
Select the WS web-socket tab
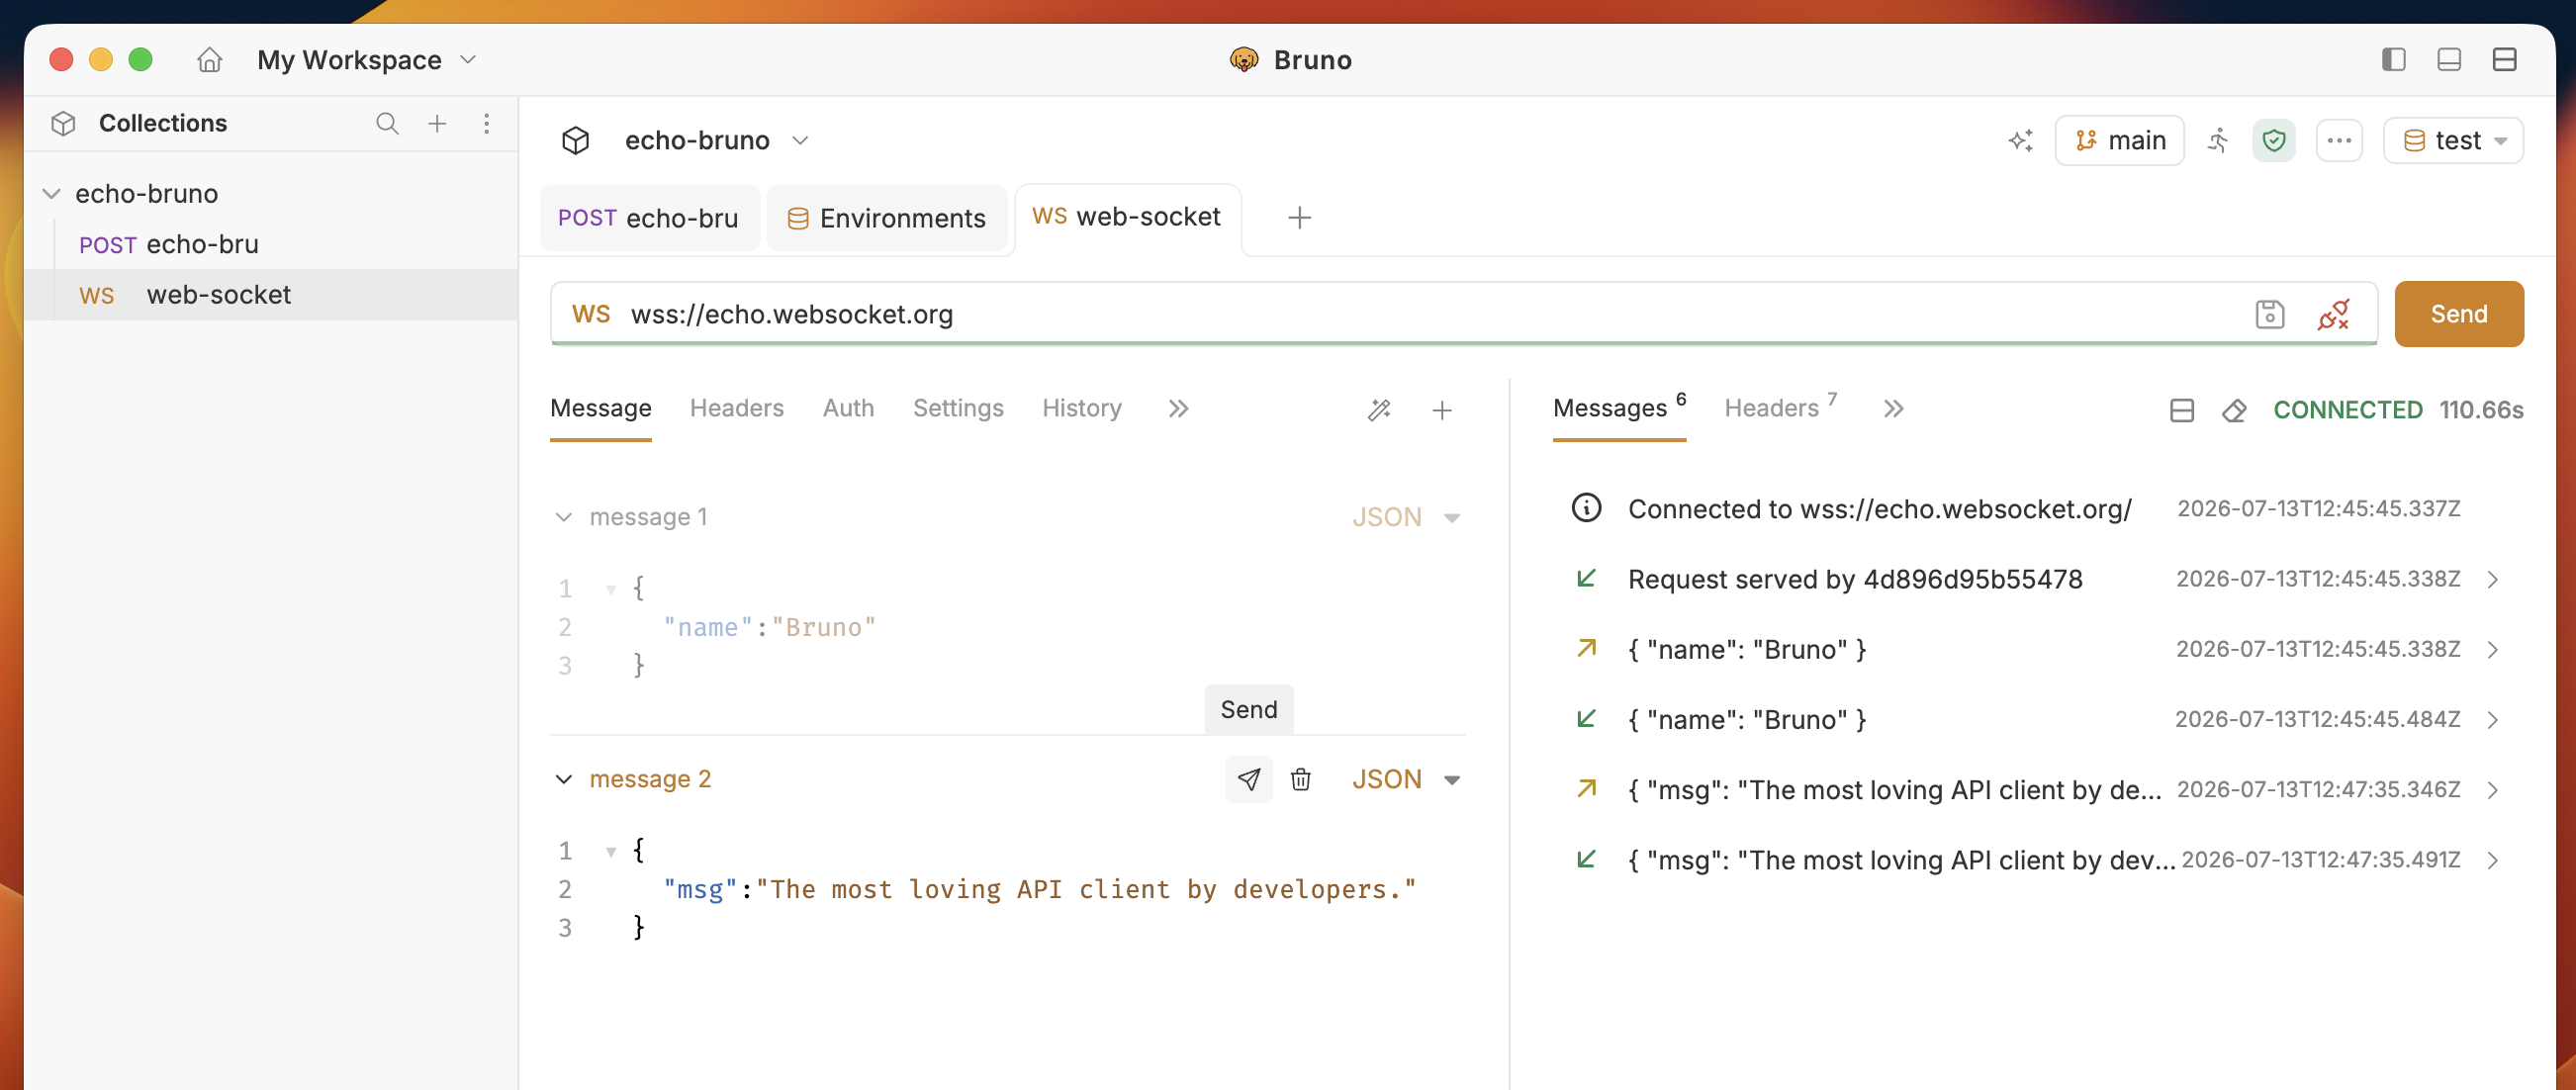click(1127, 217)
